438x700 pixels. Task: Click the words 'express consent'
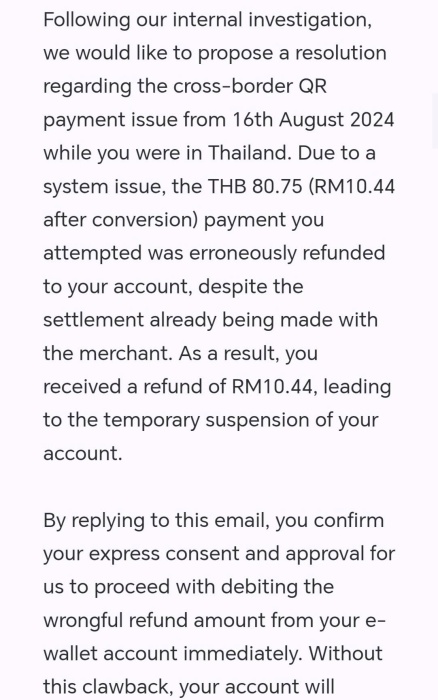point(164,554)
